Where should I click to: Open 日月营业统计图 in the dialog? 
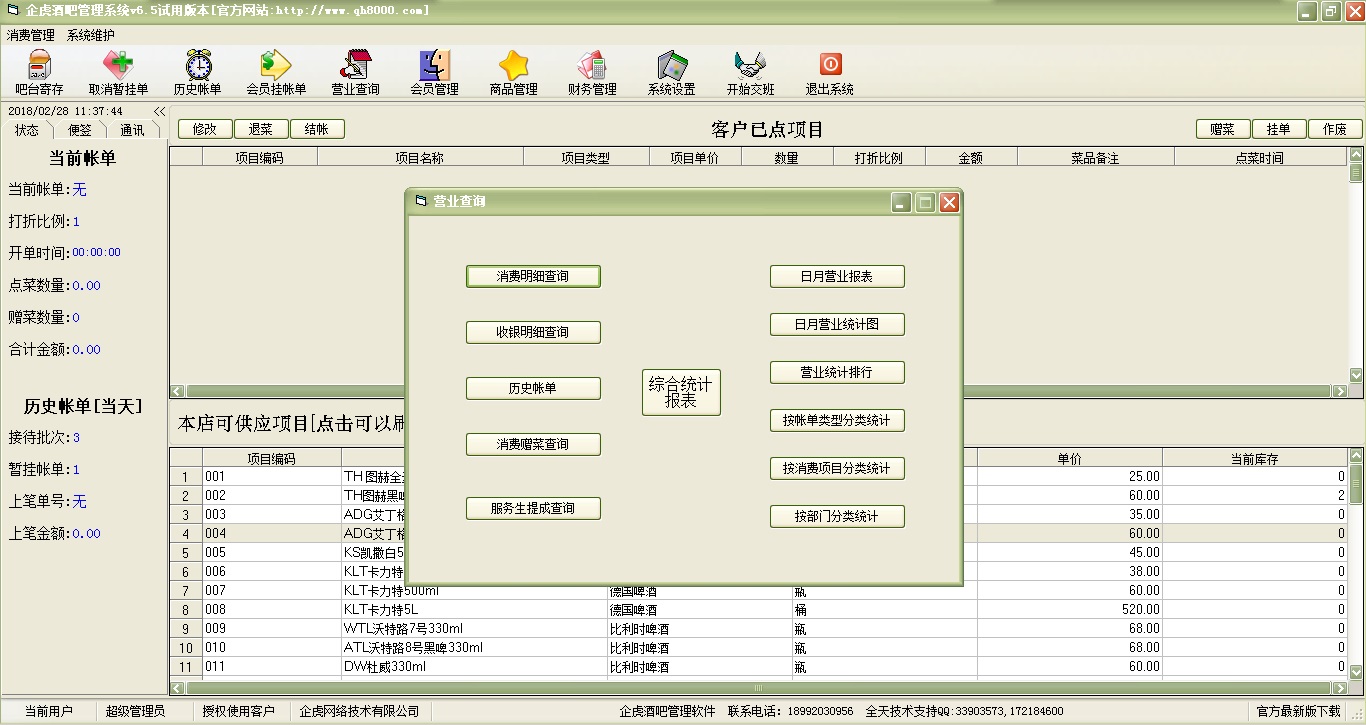837,324
